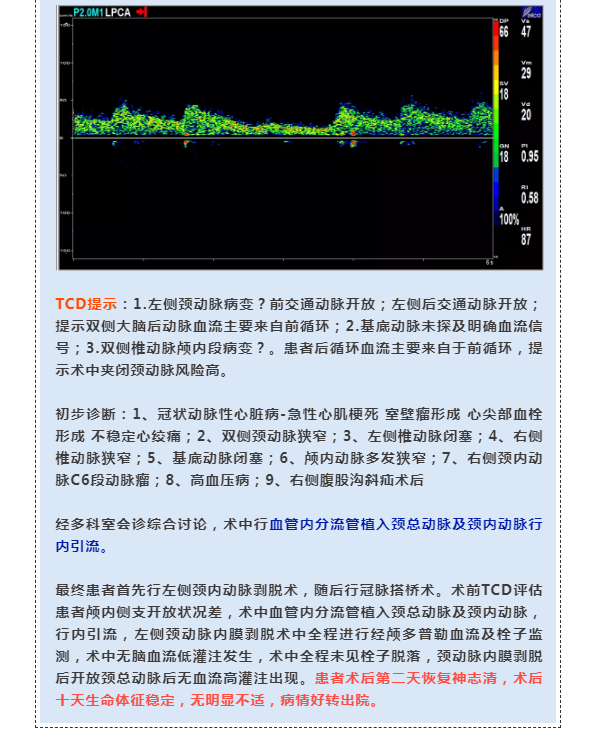
Task: Click the Elica logo in the corner
Action: pos(532,13)
